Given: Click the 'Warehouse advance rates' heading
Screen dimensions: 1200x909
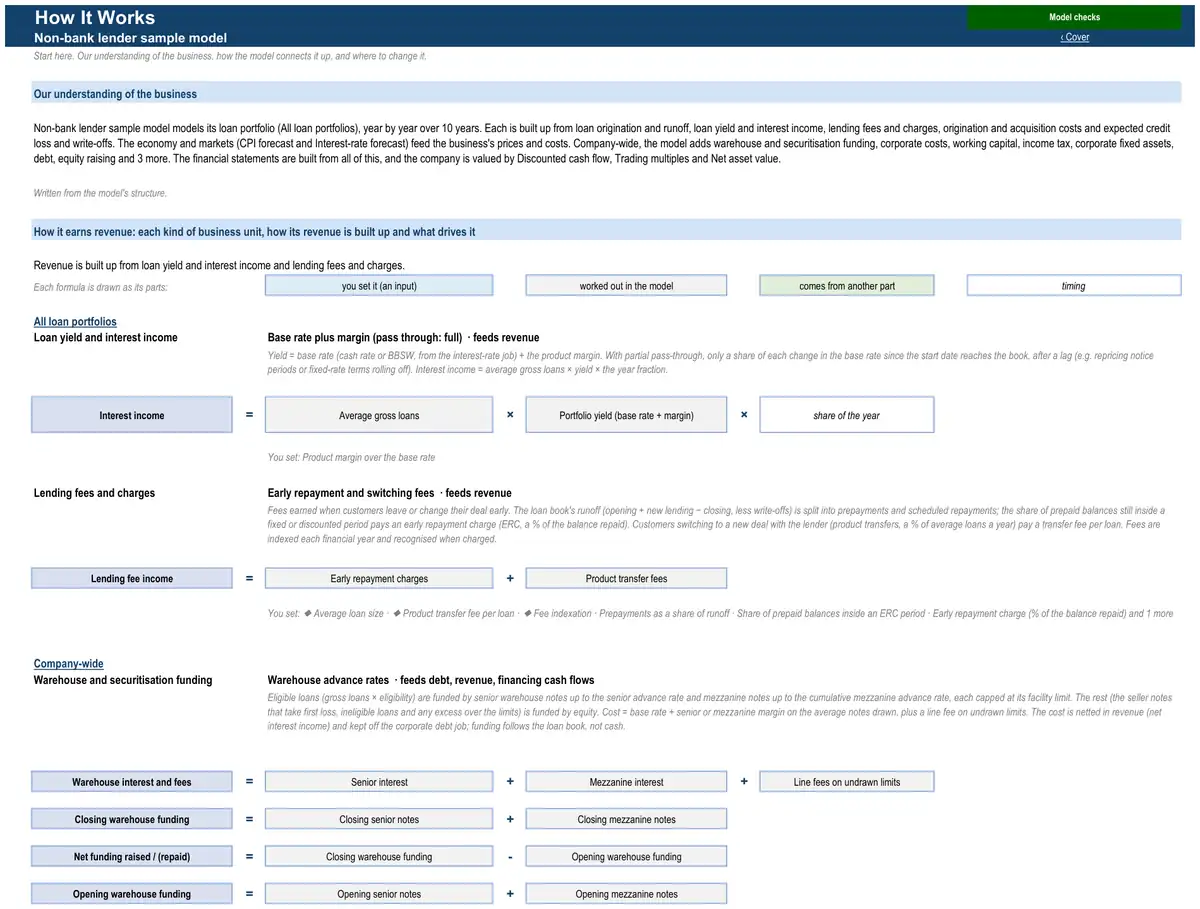Looking at the screenshot, I should click(328, 680).
